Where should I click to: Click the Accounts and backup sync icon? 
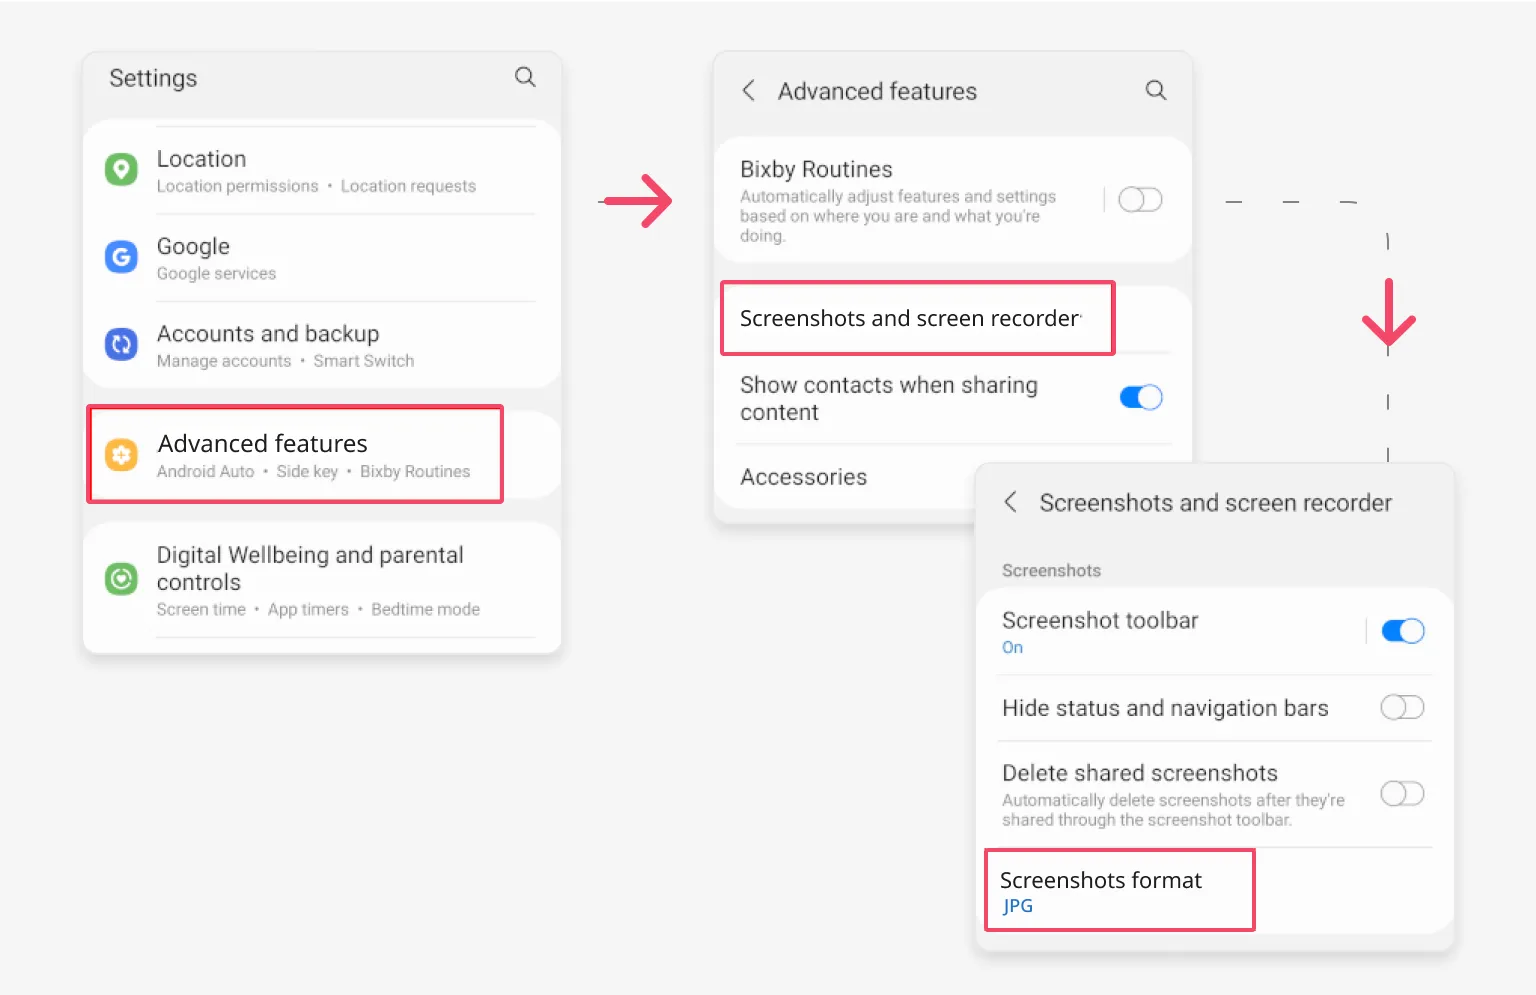[121, 344]
